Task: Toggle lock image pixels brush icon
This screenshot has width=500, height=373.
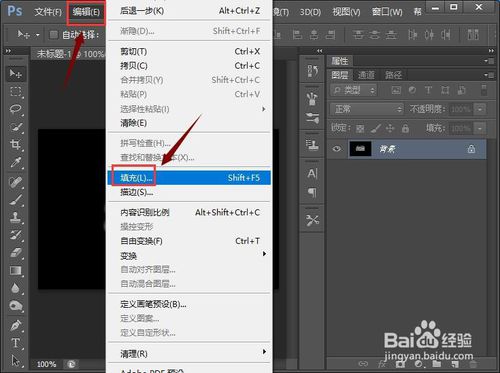Action: click(376, 128)
